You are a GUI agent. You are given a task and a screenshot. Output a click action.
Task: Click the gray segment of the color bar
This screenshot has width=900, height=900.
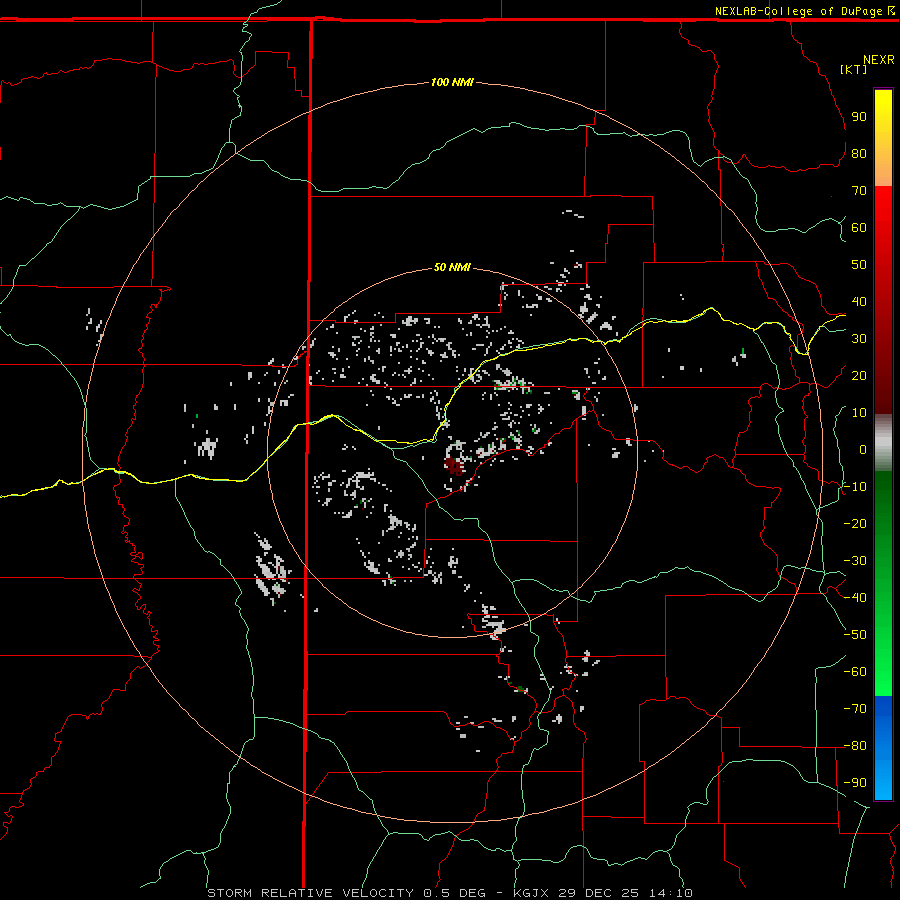(x=883, y=443)
